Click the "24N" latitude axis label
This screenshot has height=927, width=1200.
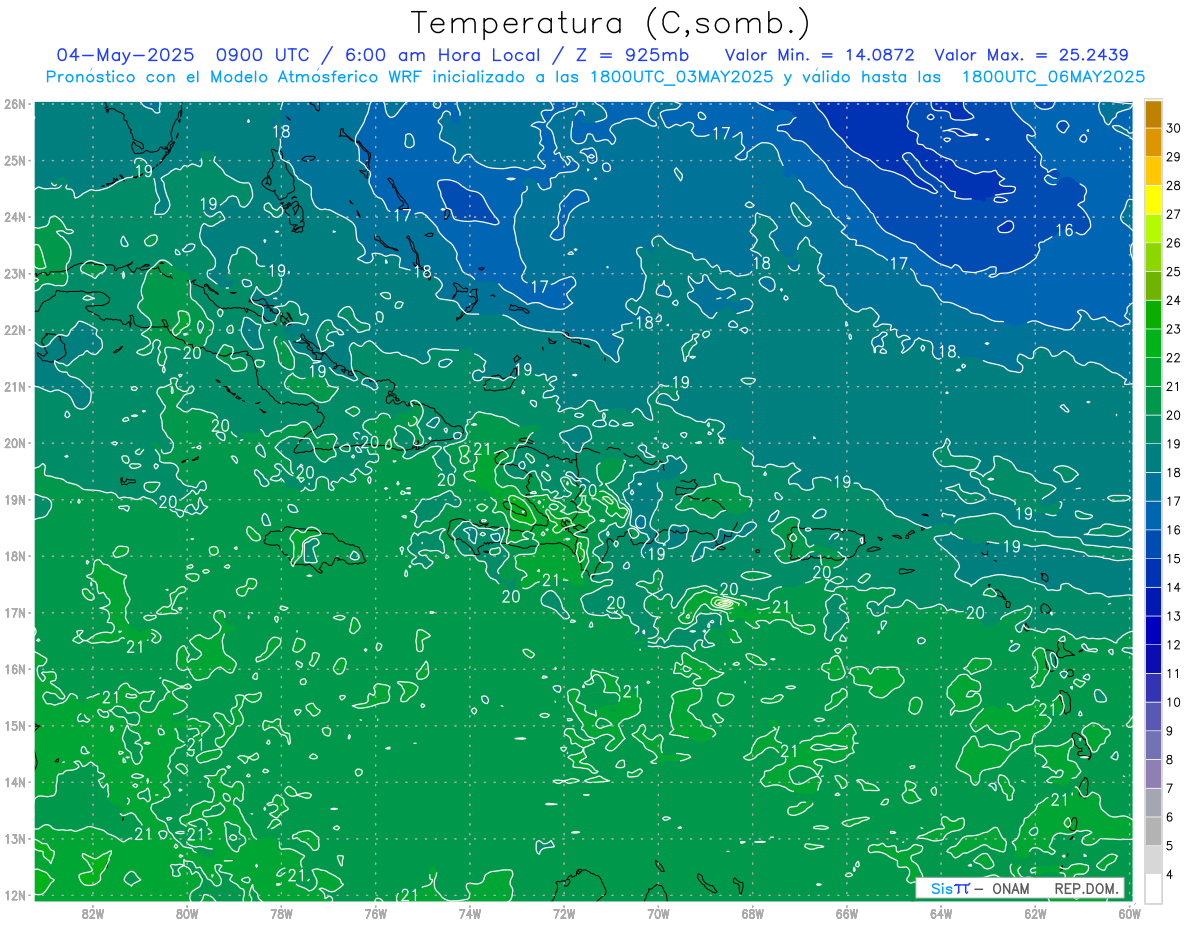pyautogui.click(x=15, y=217)
